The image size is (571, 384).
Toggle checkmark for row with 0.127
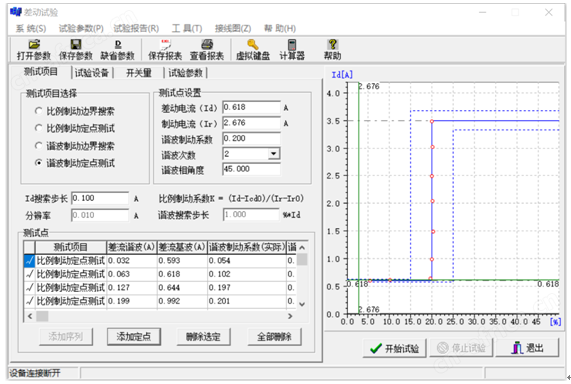[29, 287]
